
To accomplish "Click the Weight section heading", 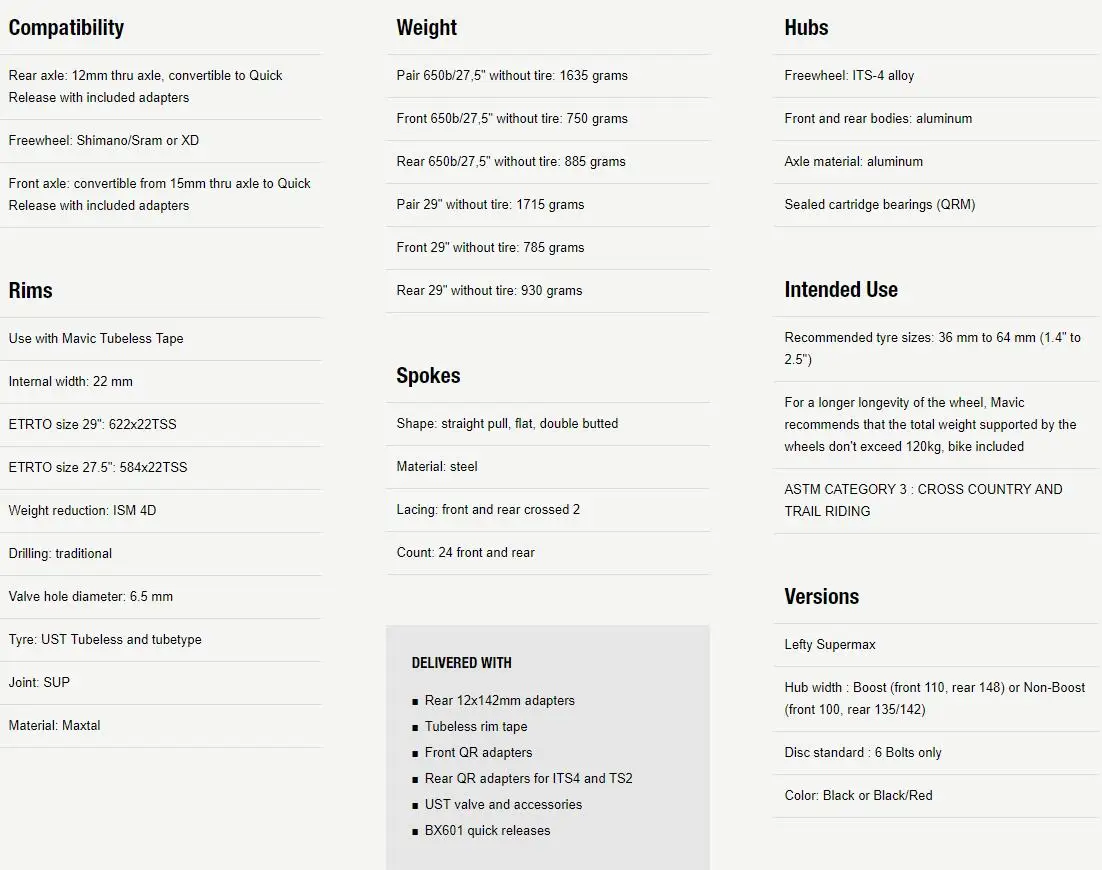I will [x=427, y=27].
